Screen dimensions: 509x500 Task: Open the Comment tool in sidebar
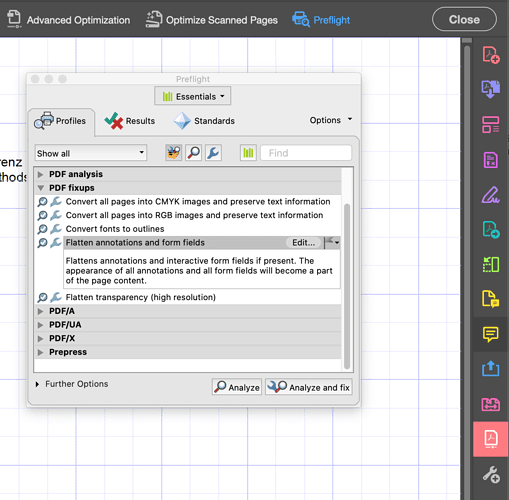(x=491, y=334)
